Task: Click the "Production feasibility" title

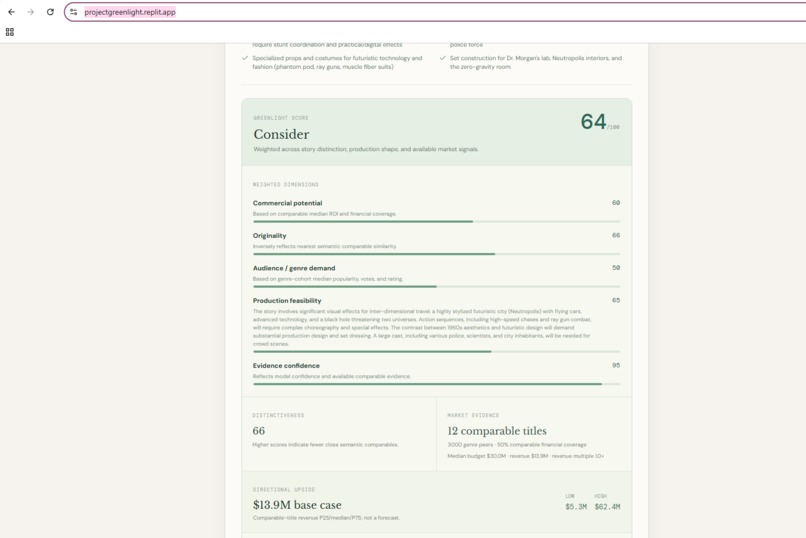Action: tap(287, 301)
